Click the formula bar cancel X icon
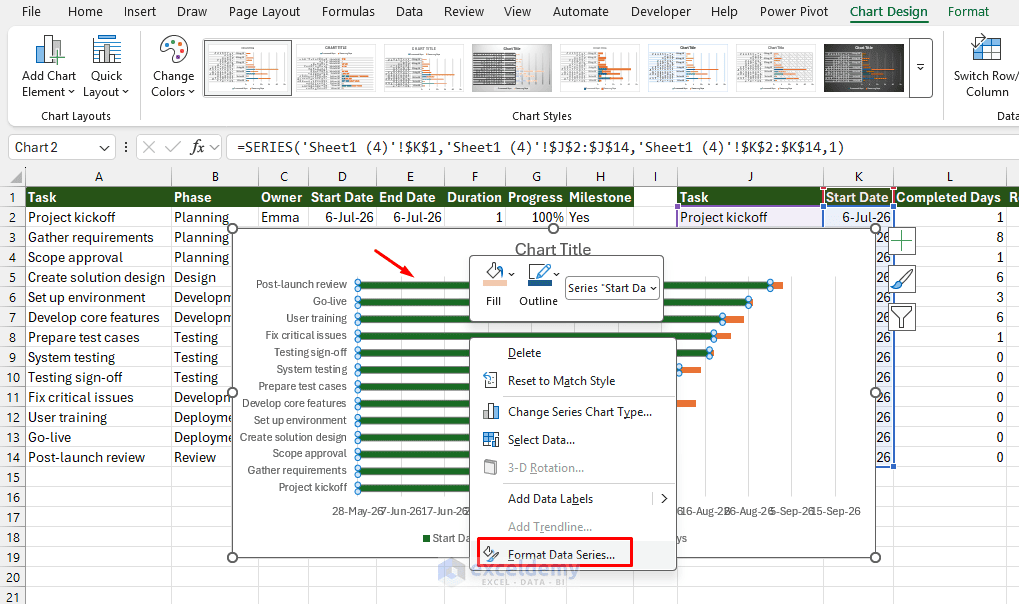Screen dimensions: 1019x604 pos(149,148)
